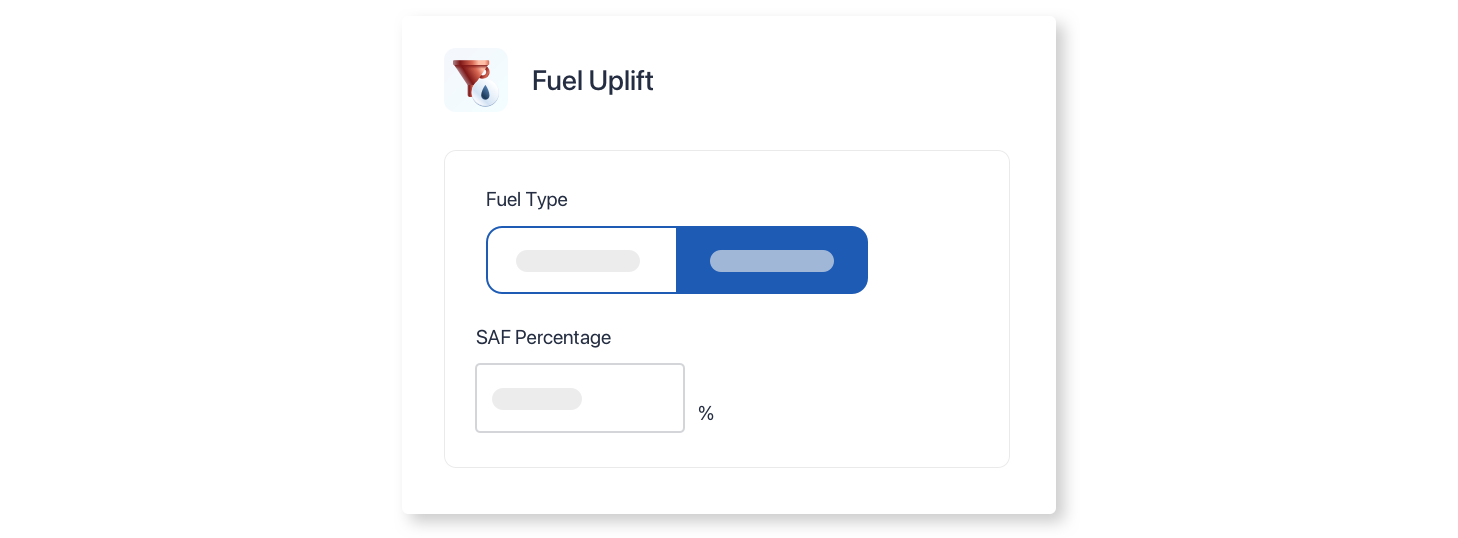Tap the light placeholder in the selected blue segment
Screen dimensions: 1458x538
click(772, 261)
